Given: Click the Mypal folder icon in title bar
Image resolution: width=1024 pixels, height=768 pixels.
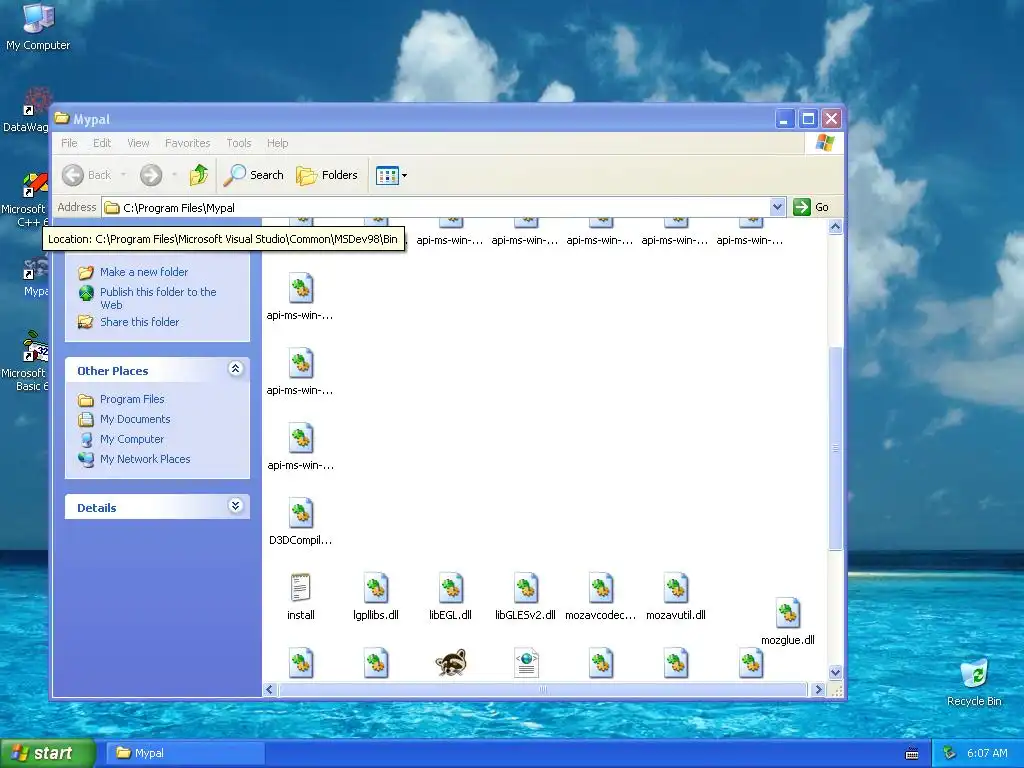Looking at the screenshot, I should [x=62, y=118].
